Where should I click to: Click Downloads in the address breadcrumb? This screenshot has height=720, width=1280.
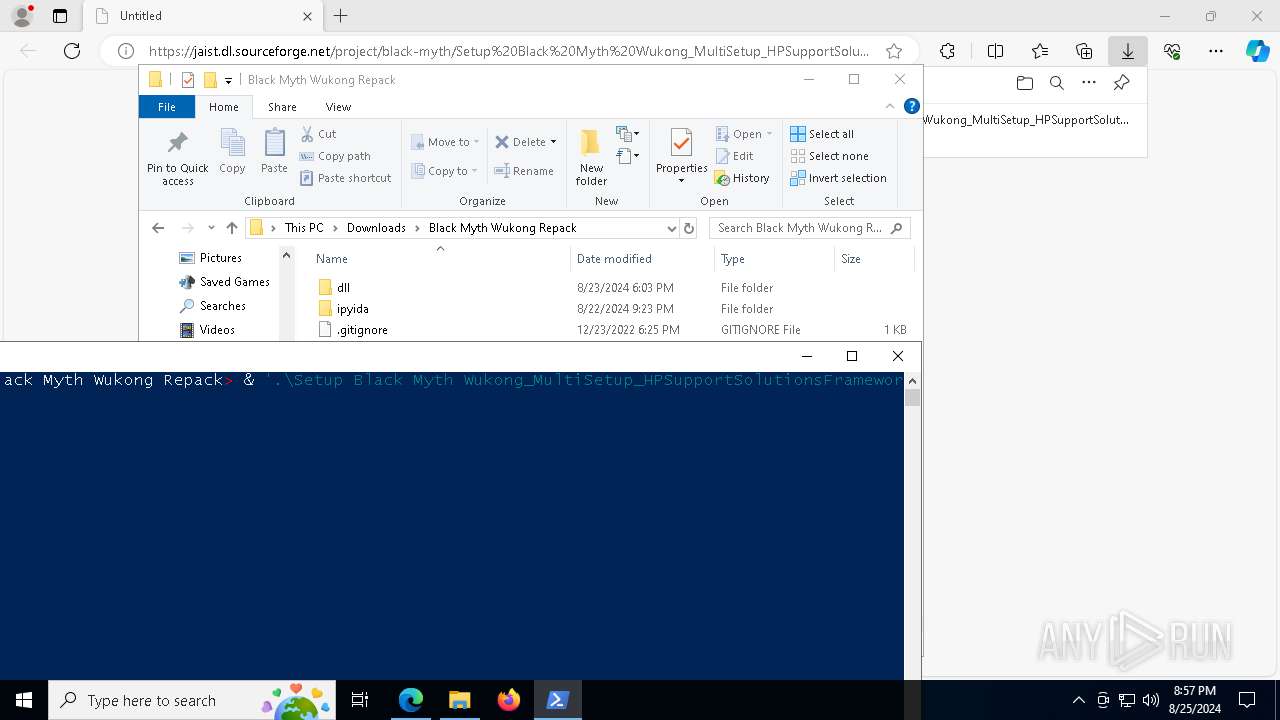tap(376, 228)
